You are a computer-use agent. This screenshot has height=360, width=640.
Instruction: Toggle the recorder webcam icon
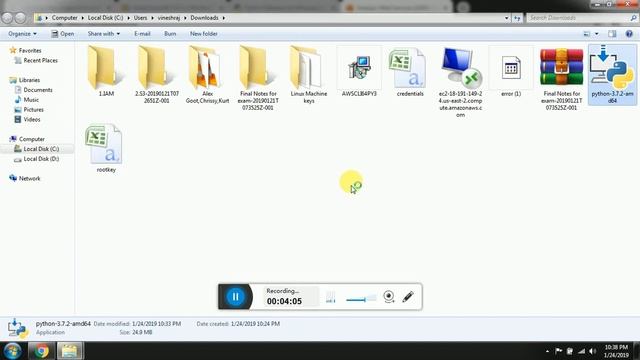point(389,297)
